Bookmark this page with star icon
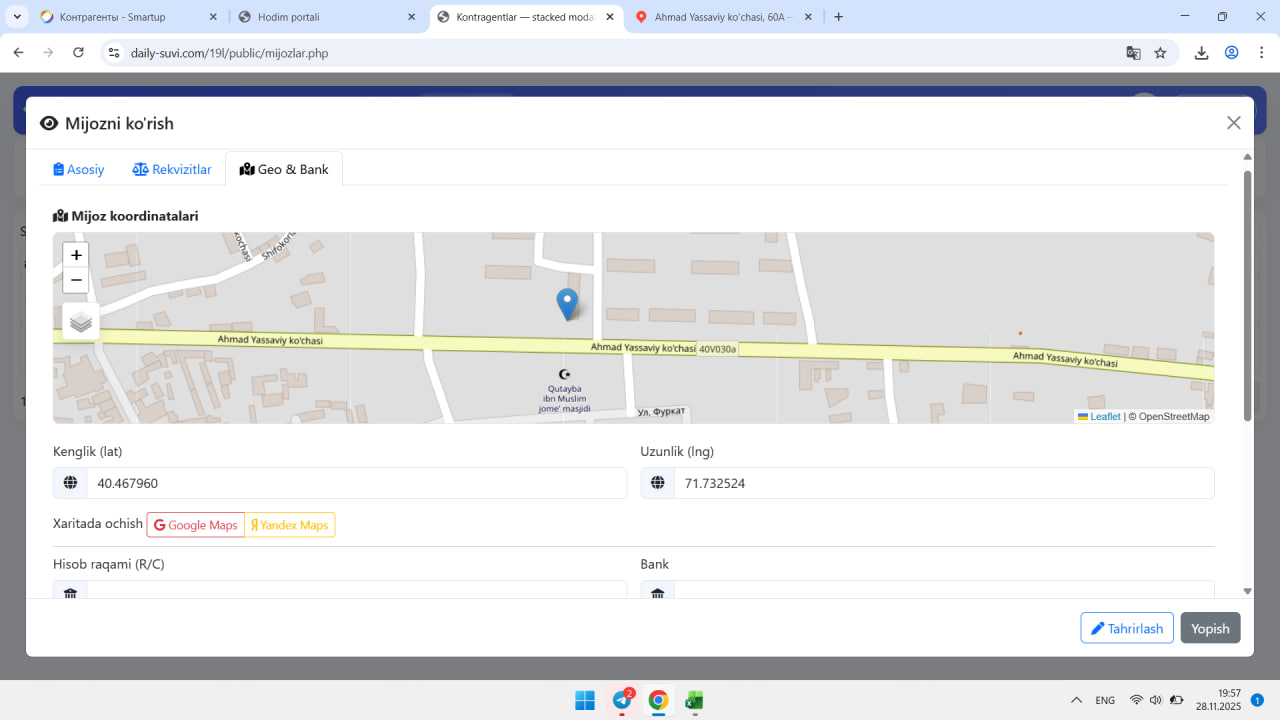Viewport: 1280px width, 720px height. pyautogui.click(x=1160, y=53)
